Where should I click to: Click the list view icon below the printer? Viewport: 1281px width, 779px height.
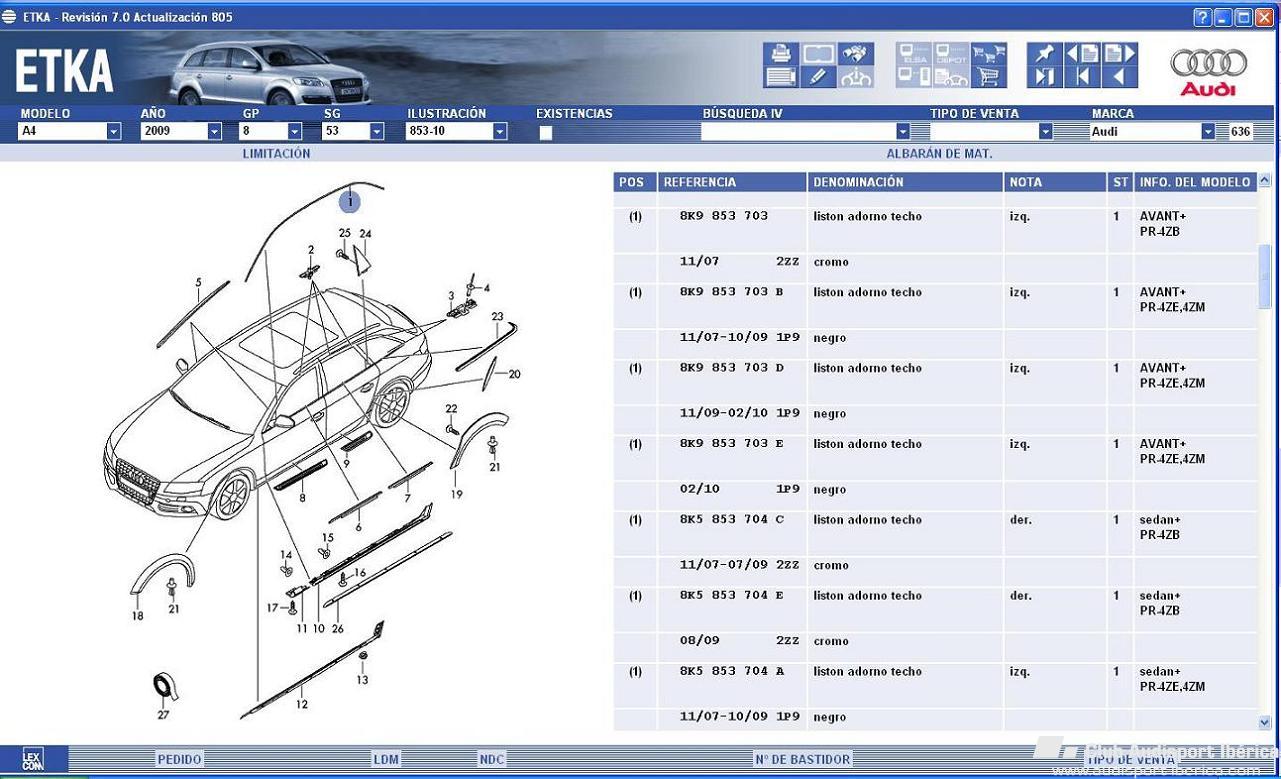781,77
